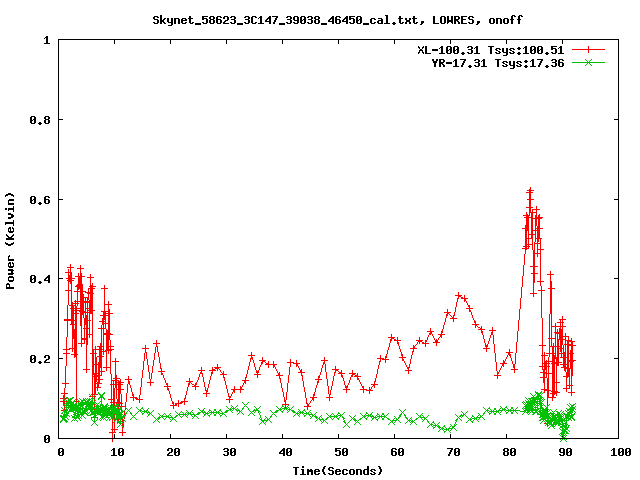Viewport: 640px width, 480px height.
Task: Click the y-axis tick value 0
Action: [x=47, y=439]
